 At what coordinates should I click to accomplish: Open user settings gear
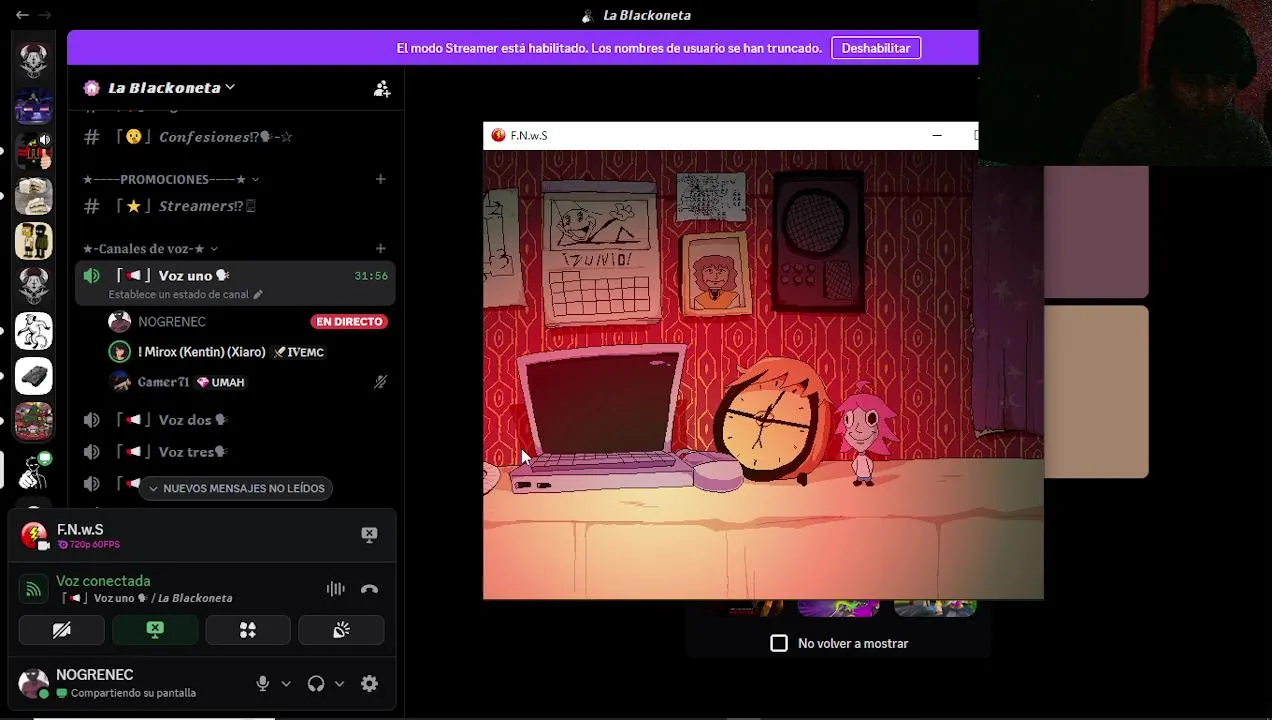tap(369, 684)
